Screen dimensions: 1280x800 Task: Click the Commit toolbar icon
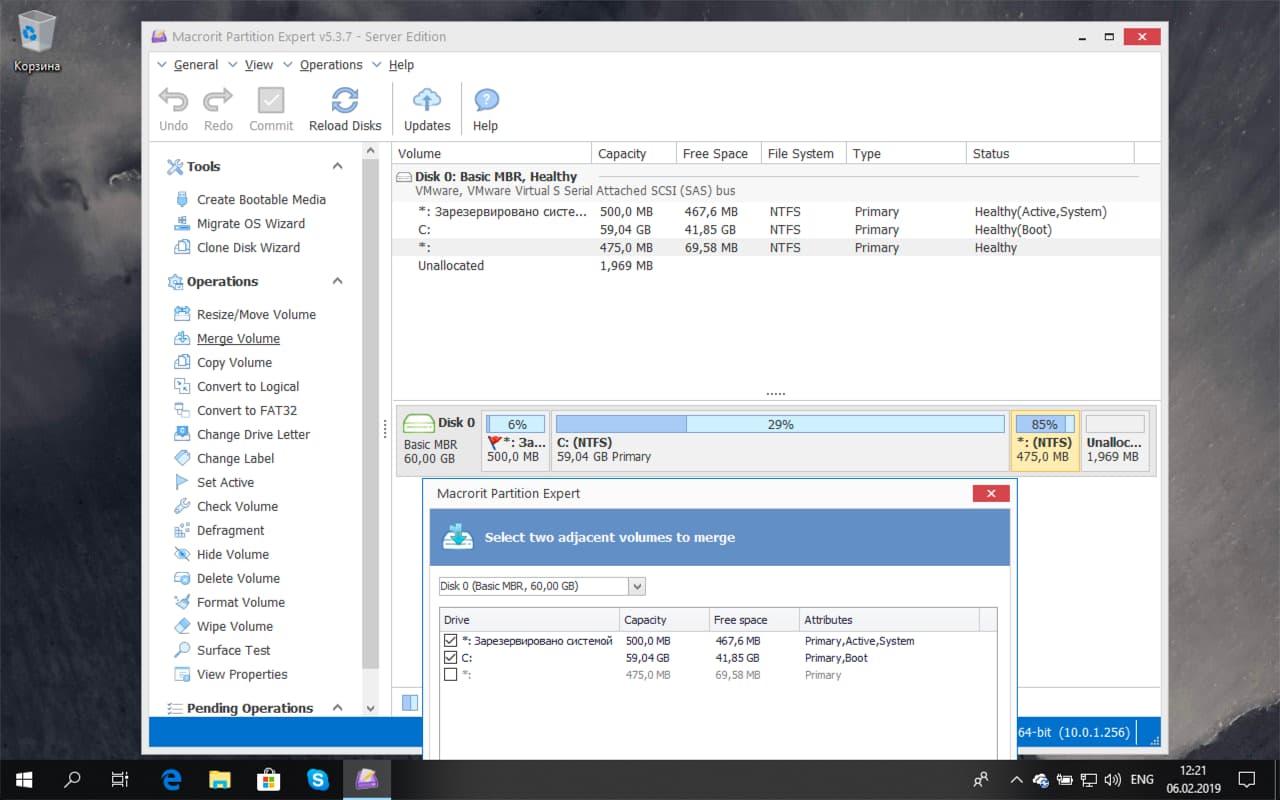pos(271,109)
